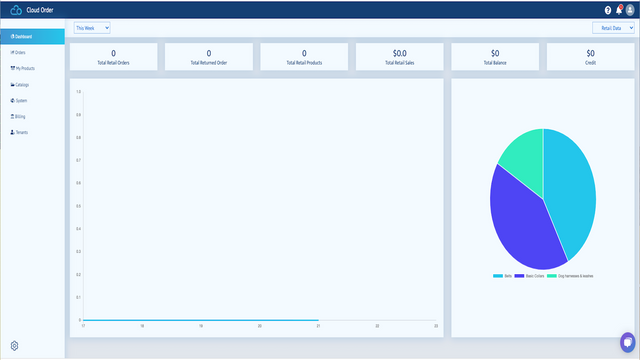Click the Total Retail Orders card
The image size is (640, 360).
113,57
